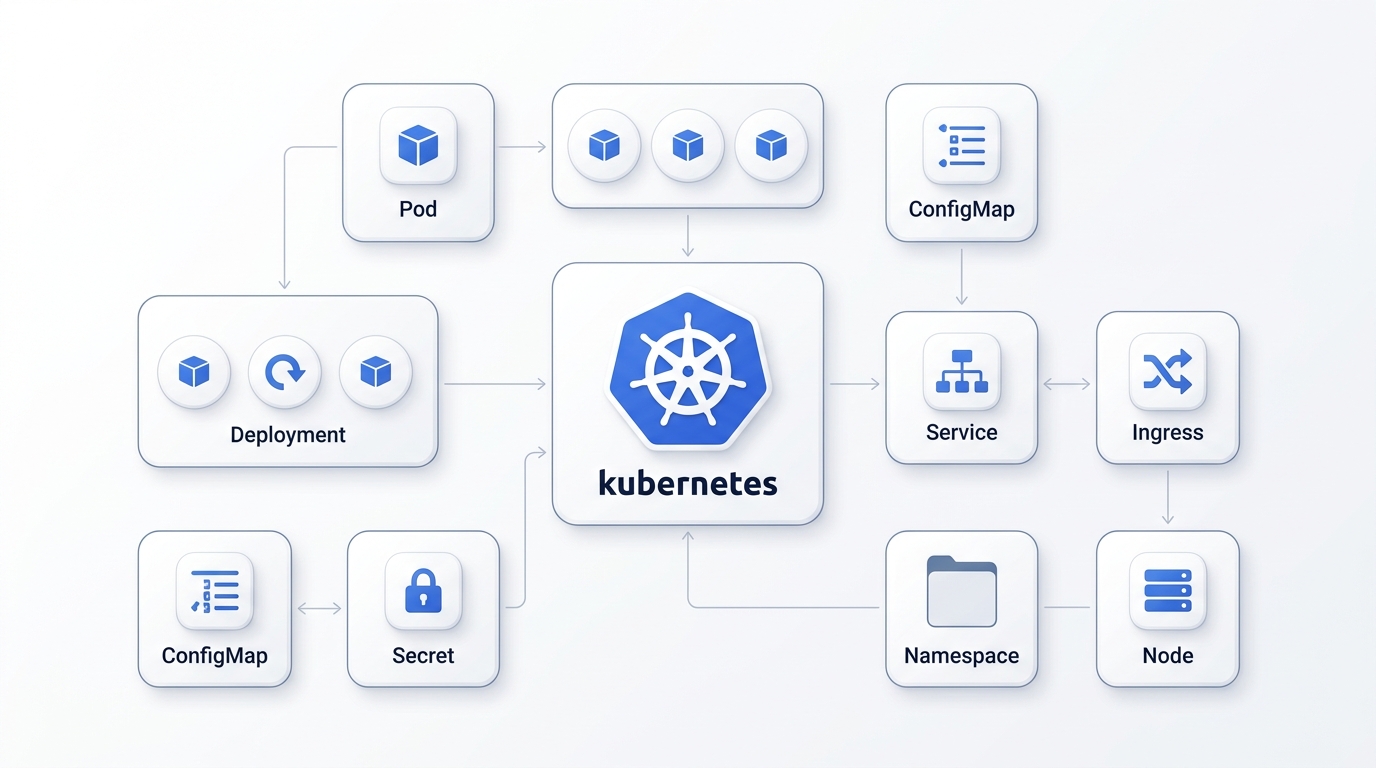Click the "Deployment" label
The image size is (1376, 768).
click(x=288, y=435)
